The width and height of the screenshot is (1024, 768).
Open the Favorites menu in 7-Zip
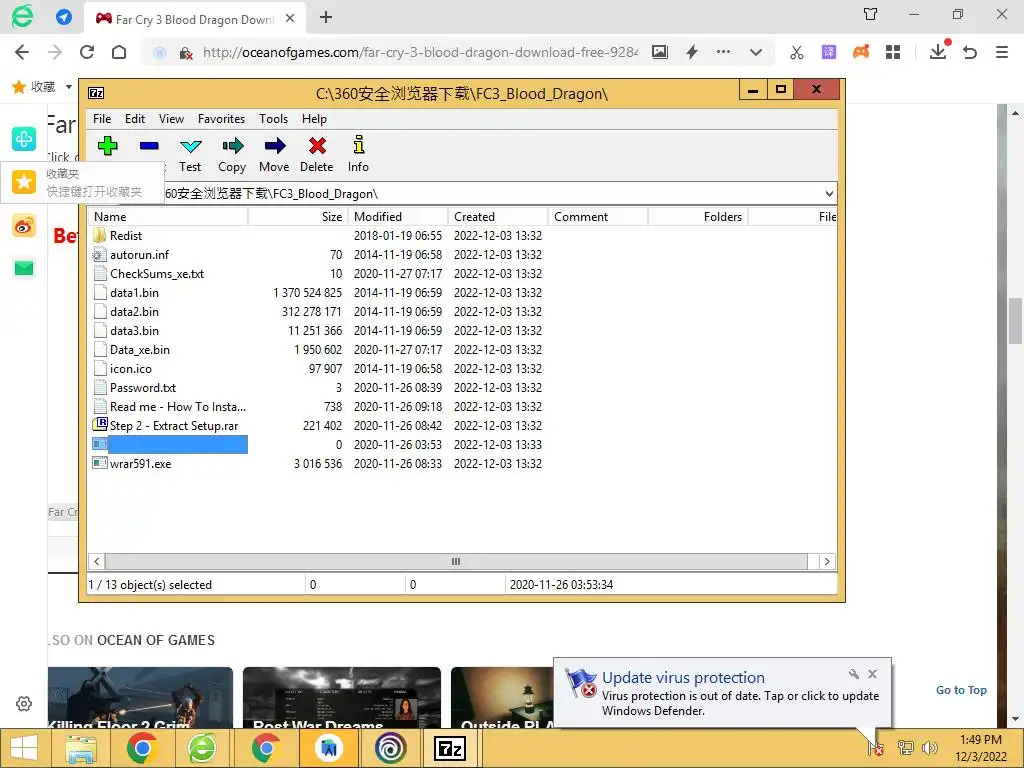tap(221, 119)
